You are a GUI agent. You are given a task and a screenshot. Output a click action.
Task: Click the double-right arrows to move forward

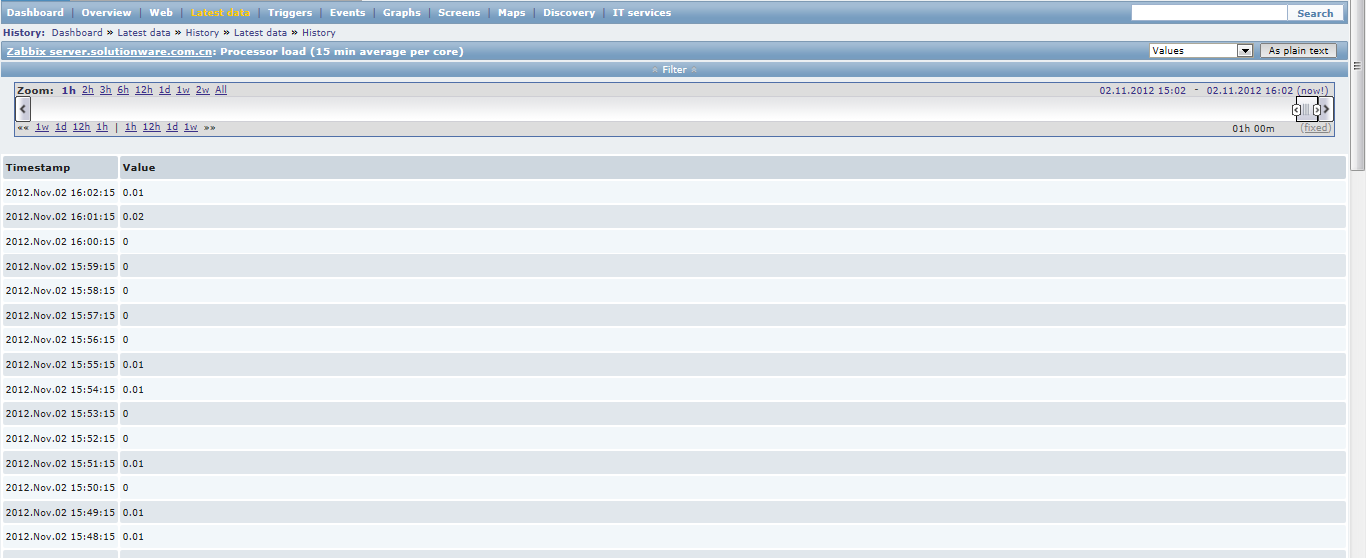pyautogui.click(x=209, y=127)
